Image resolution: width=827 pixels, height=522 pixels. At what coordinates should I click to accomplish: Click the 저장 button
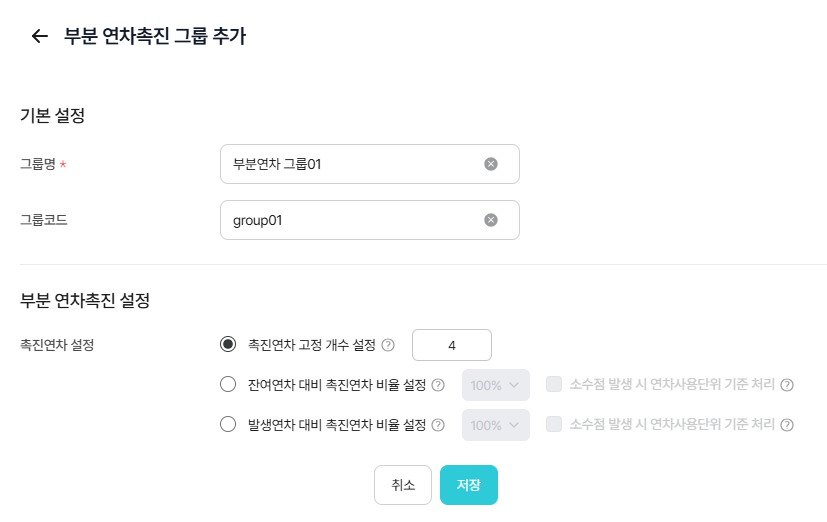point(469,485)
